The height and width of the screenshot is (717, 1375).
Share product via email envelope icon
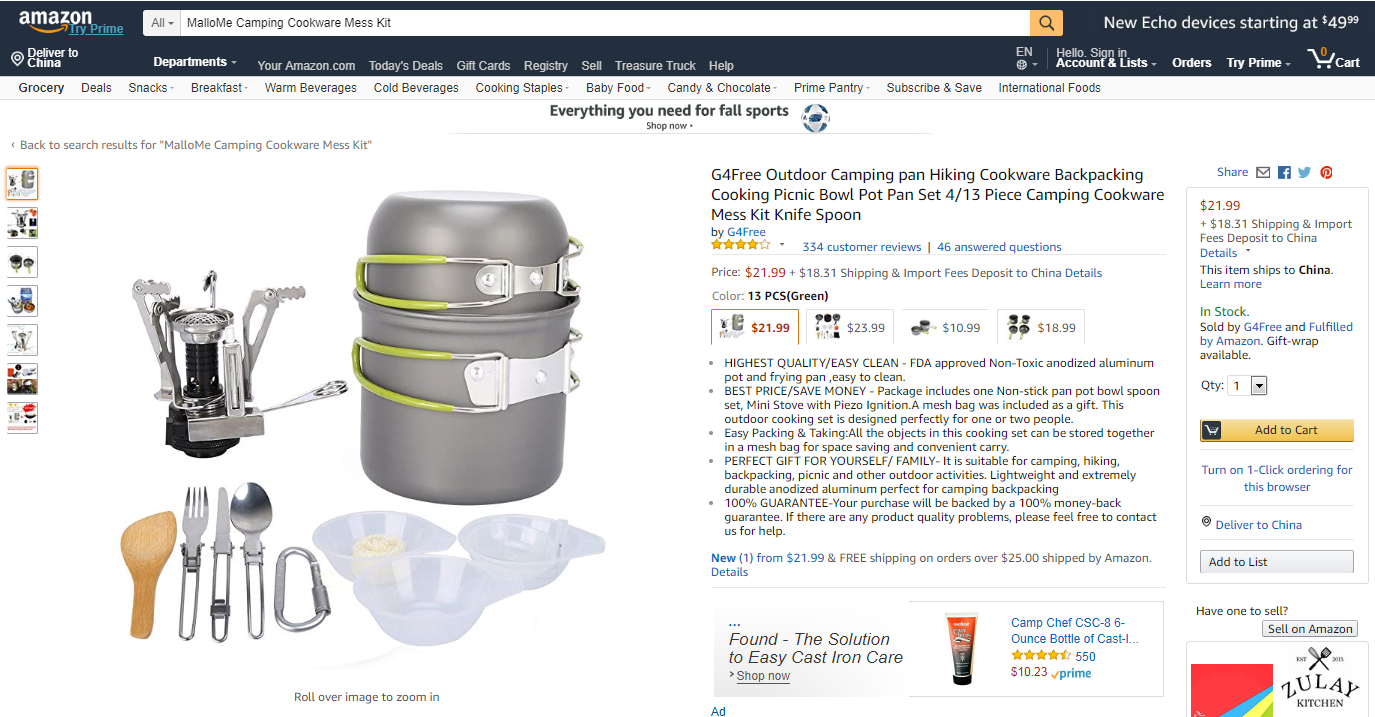coord(1263,172)
